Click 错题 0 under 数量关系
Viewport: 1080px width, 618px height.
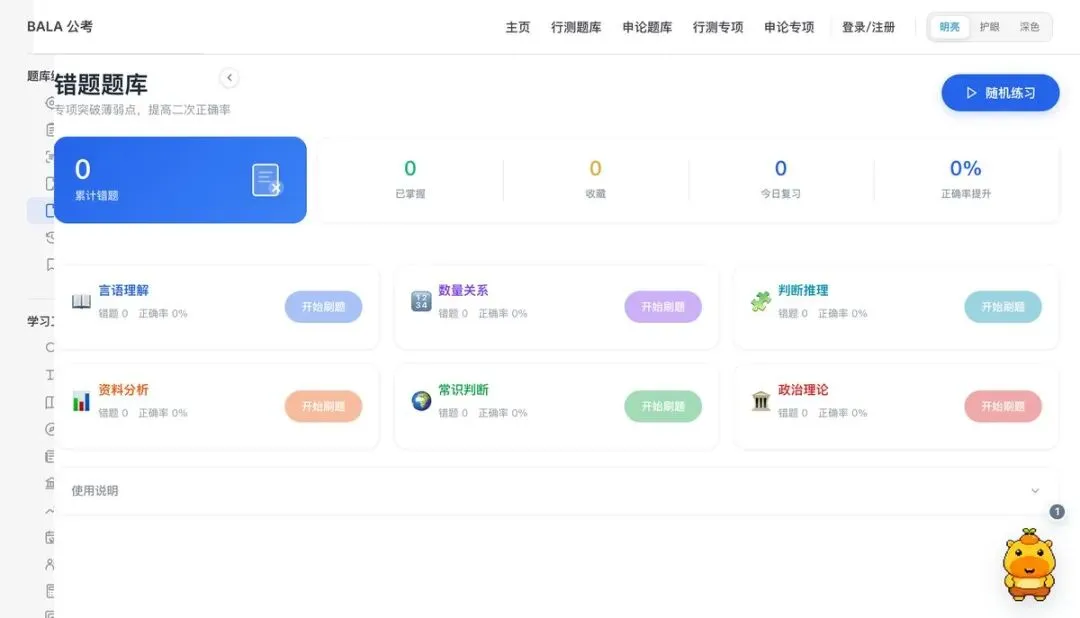453,313
